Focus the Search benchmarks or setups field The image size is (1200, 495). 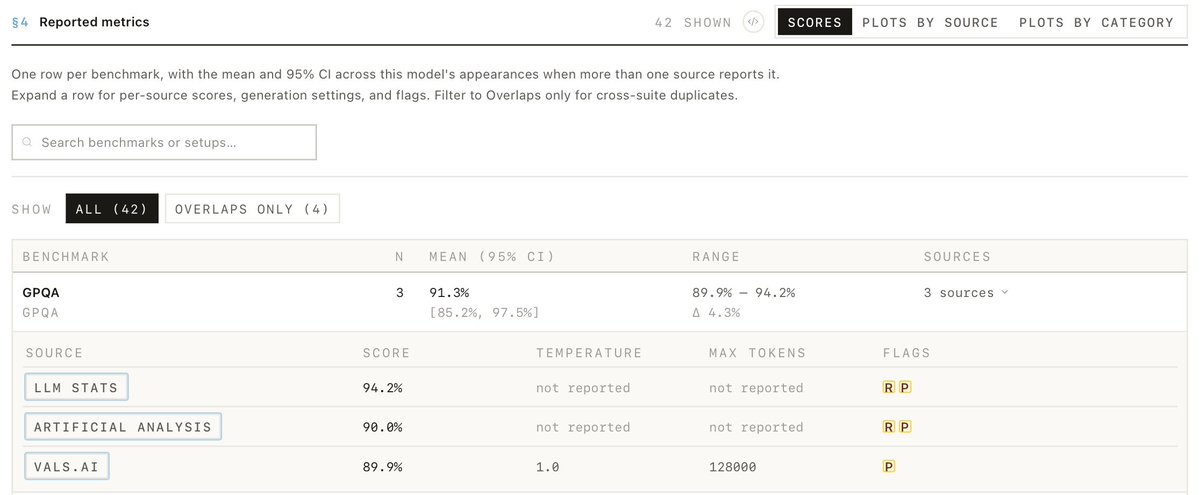(x=164, y=143)
